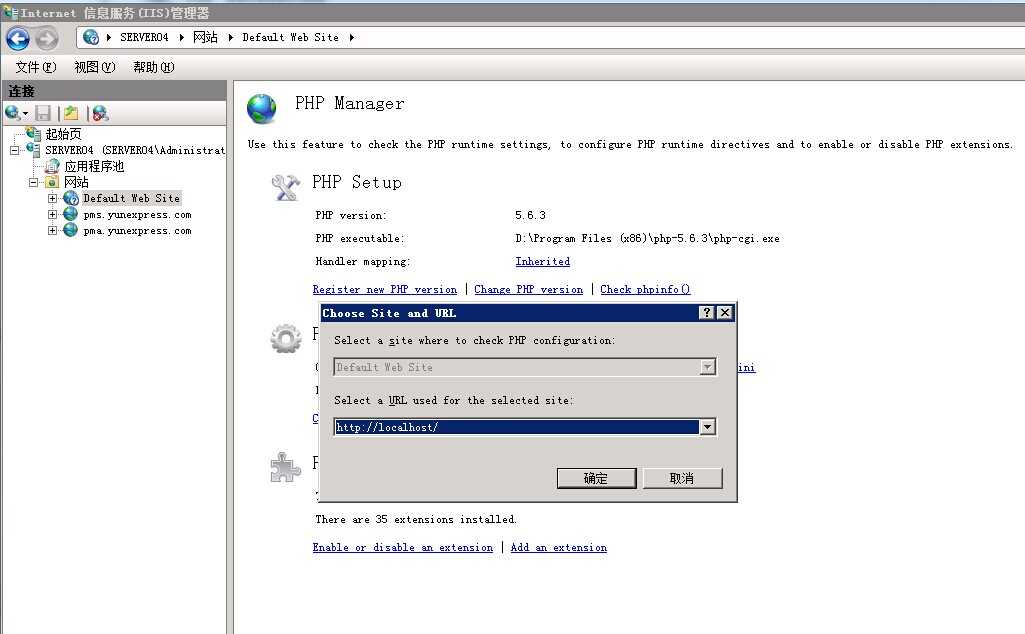1025x634 pixels.
Task: Select Application Pools (应用程序池) node
Action: tap(94, 166)
